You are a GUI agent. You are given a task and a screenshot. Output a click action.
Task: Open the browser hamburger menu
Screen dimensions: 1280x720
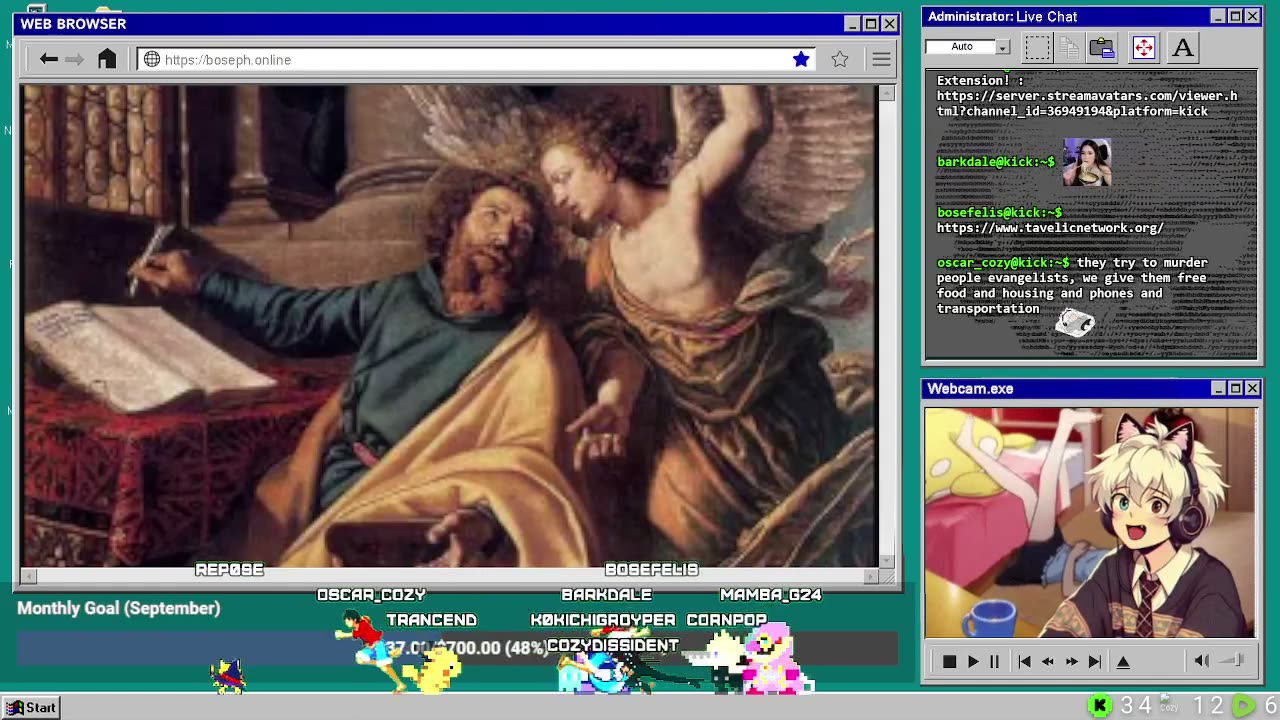(881, 60)
